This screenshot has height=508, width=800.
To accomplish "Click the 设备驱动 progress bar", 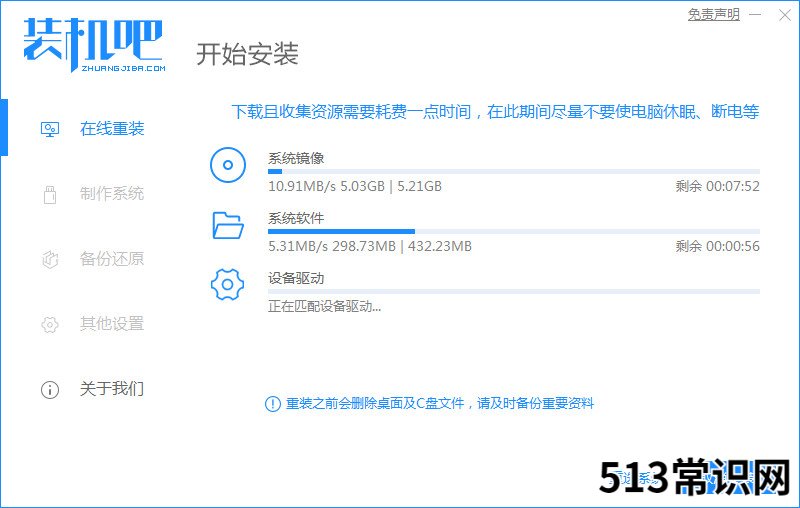I will pos(514,292).
